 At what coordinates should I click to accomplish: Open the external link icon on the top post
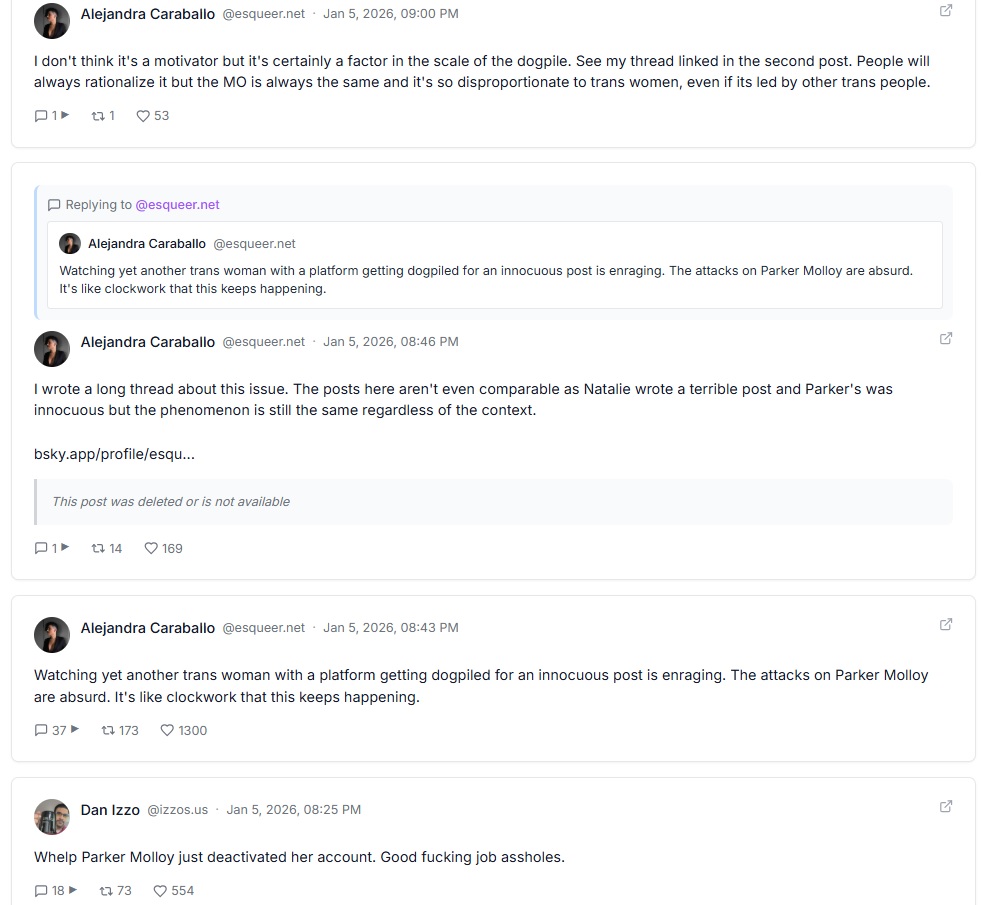[x=945, y=10]
